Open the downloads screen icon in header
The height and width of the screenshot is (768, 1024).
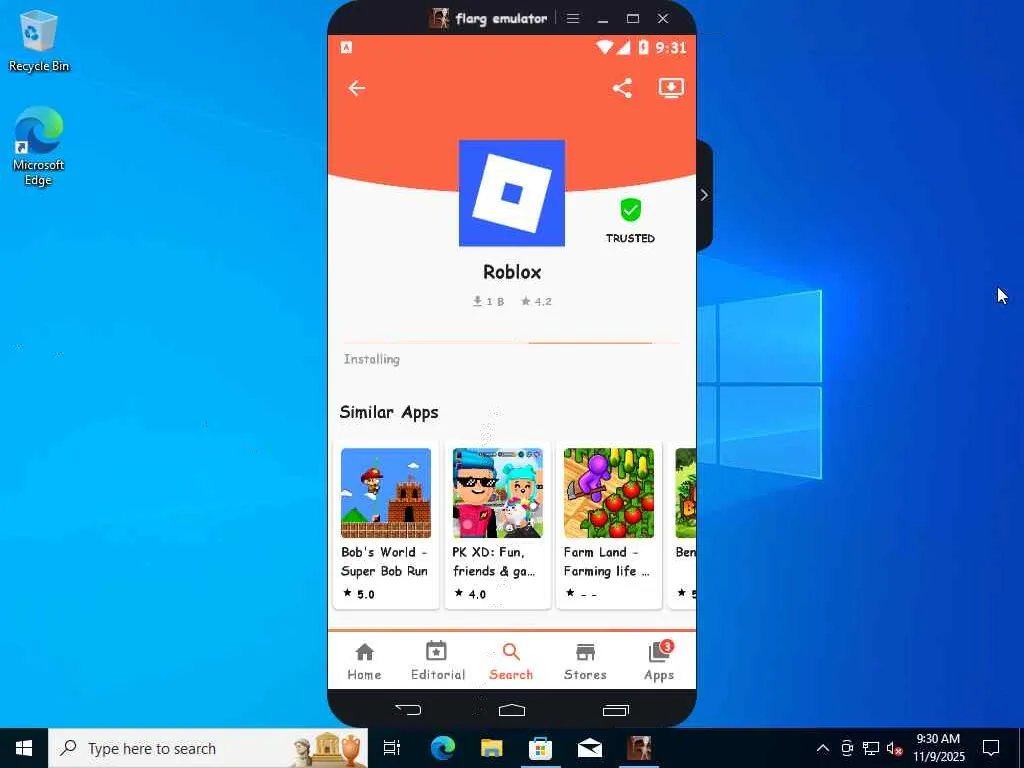point(671,88)
